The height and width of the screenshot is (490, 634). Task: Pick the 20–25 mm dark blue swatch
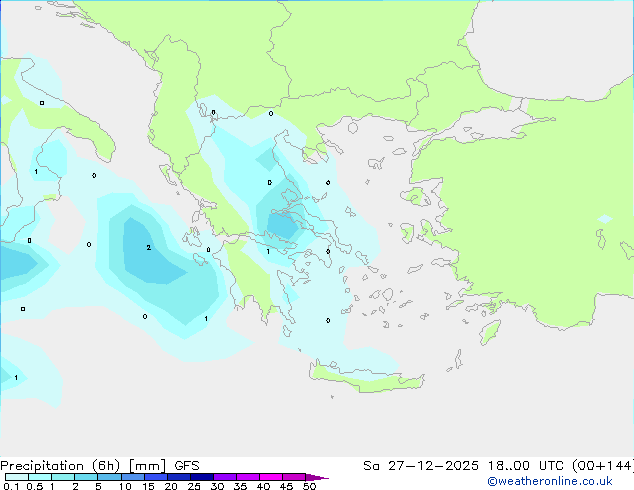(178, 477)
